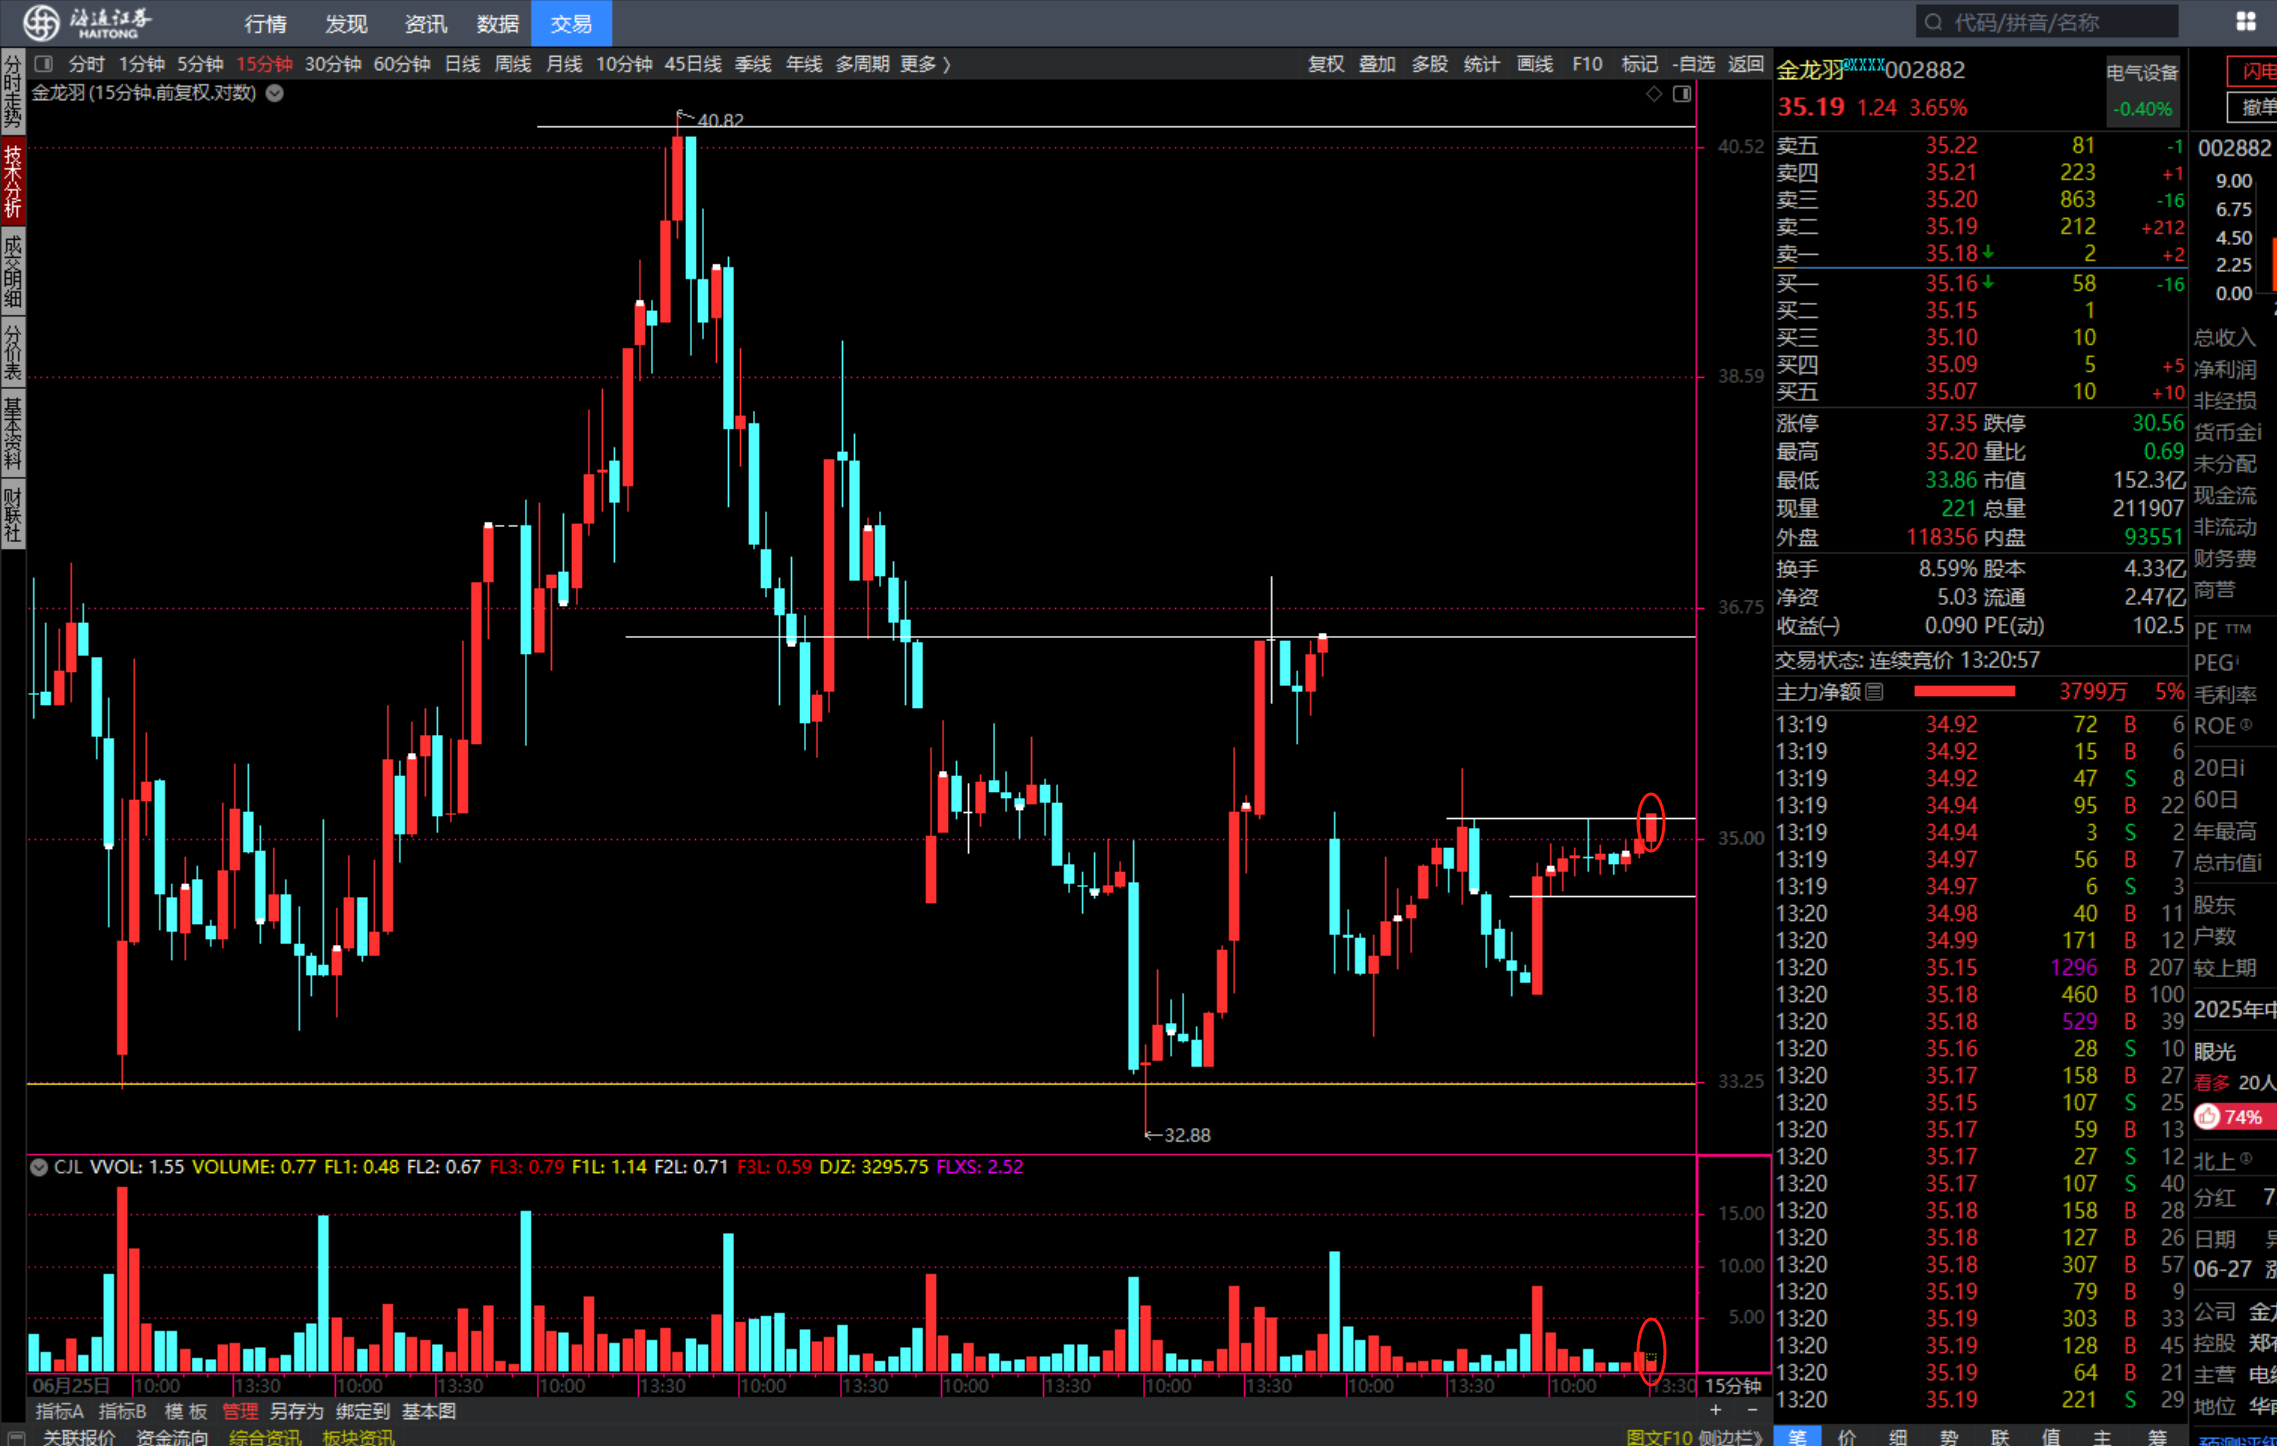The width and height of the screenshot is (2277, 1446).
Task: Click -自选 to remove from watchlist
Action: tap(1693, 64)
